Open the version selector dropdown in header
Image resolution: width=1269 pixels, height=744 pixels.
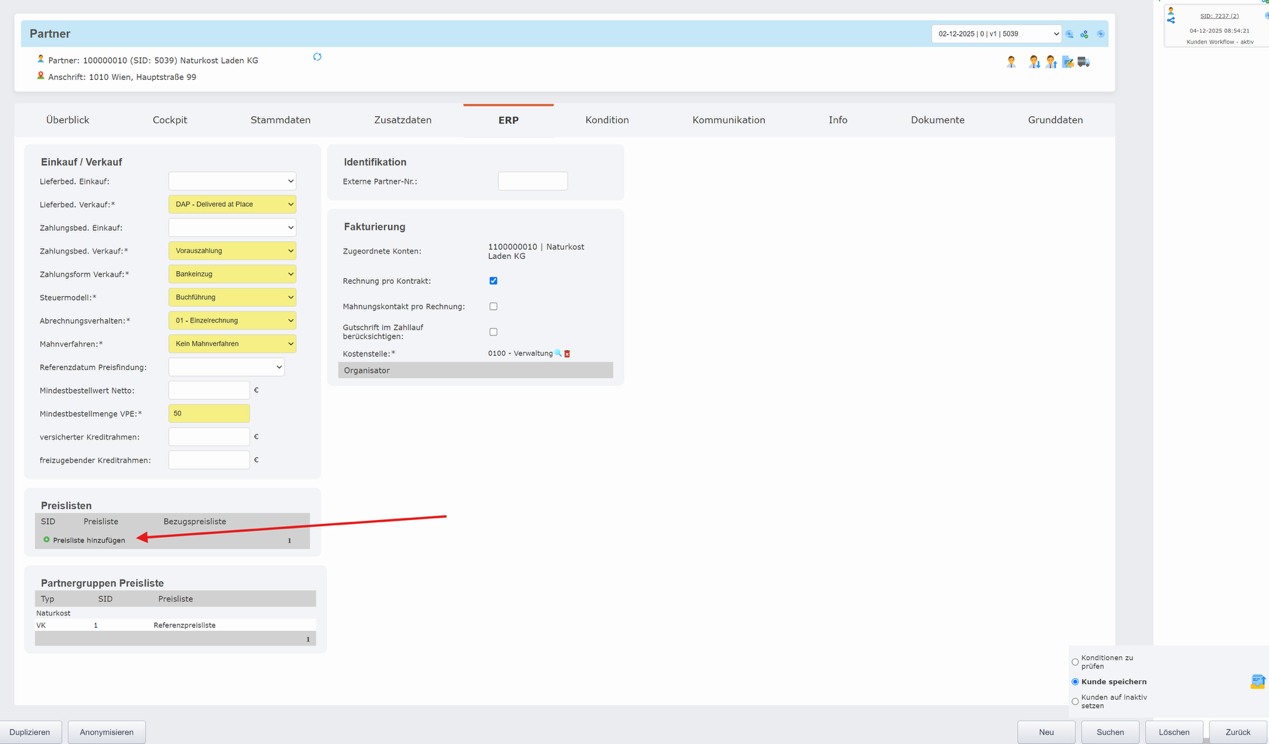996,34
